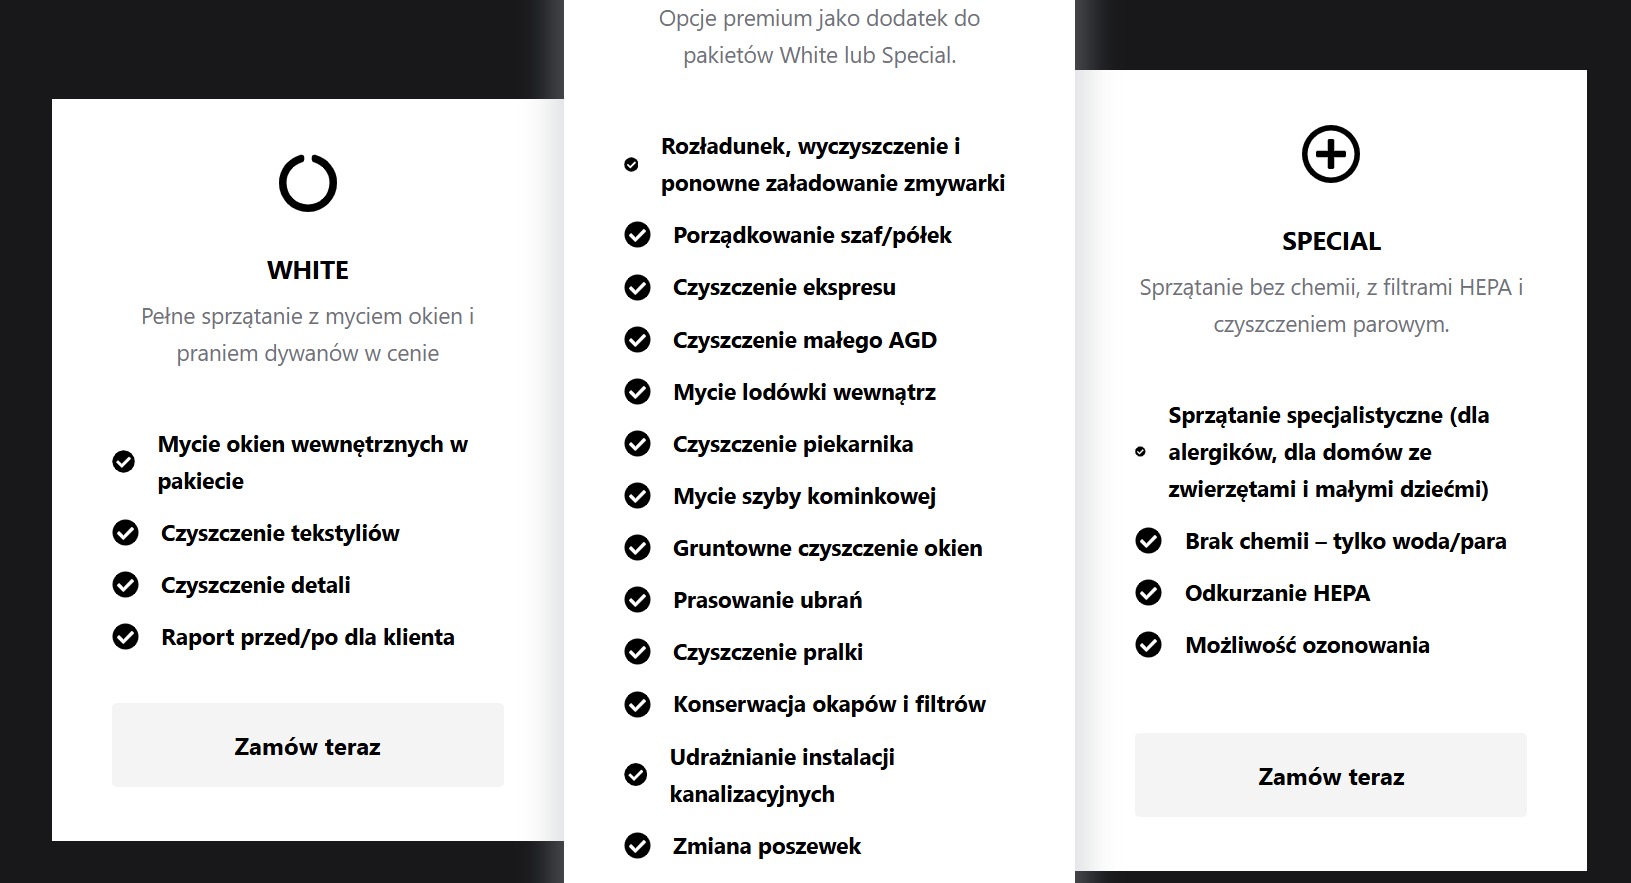Click checkmark beside Porządkowanie szaf/półek

pyautogui.click(x=637, y=235)
